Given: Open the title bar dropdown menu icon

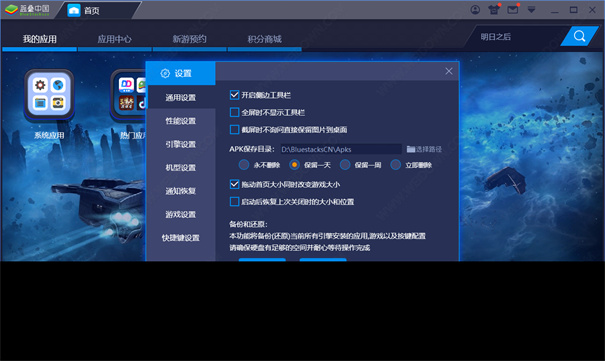Looking at the screenshot, I should (x=531, y=10).
